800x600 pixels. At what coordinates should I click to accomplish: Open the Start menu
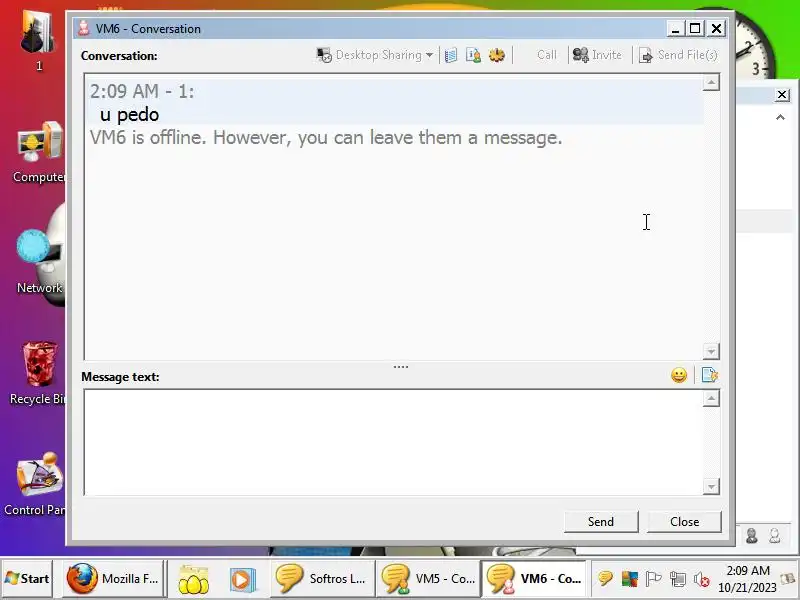27,579
